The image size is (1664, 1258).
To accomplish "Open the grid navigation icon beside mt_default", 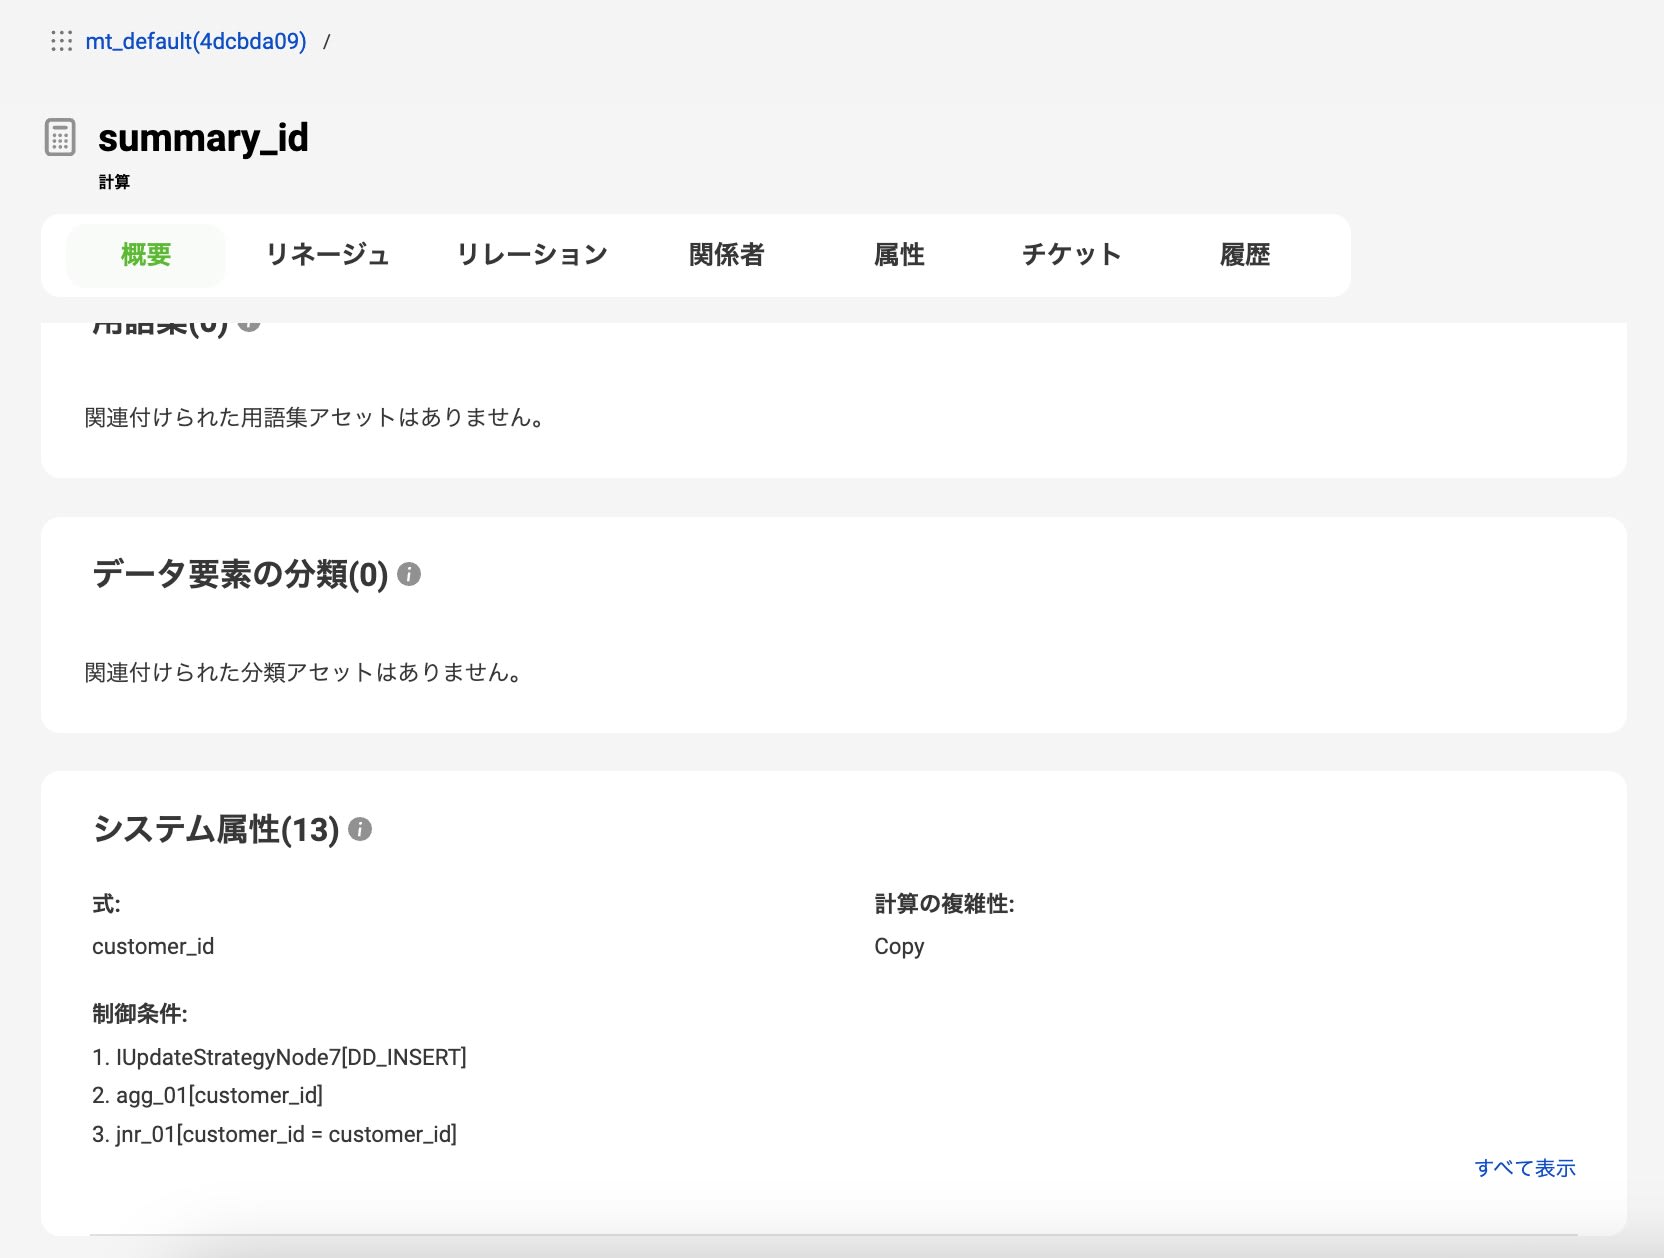I will pos(62,41).
